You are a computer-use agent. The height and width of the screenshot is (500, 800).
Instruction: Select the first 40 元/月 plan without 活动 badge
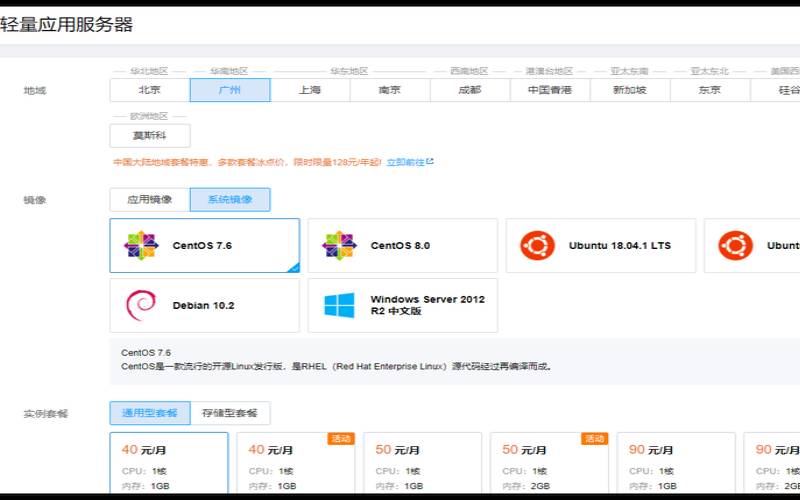click(169, 463)
